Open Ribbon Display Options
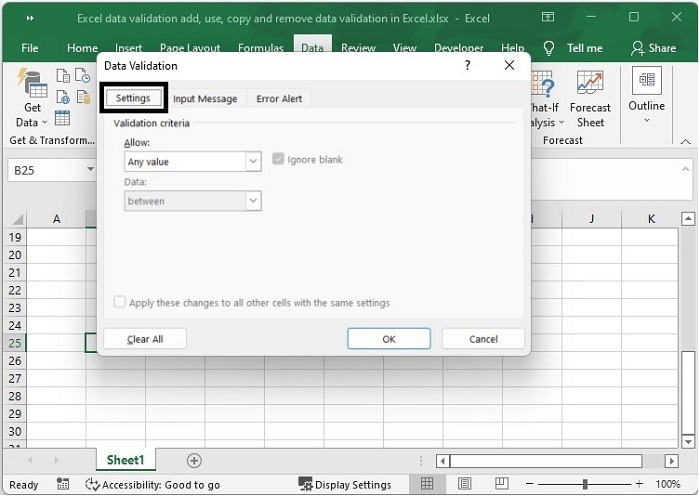 pos(548,17)
